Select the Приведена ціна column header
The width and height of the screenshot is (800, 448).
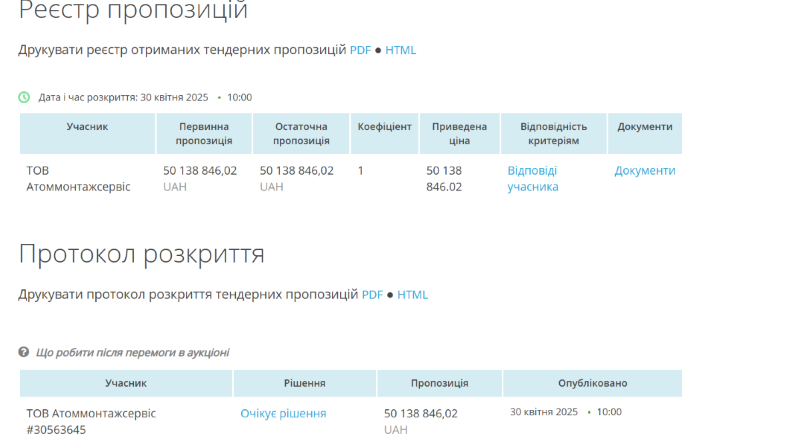coord(459,134)
